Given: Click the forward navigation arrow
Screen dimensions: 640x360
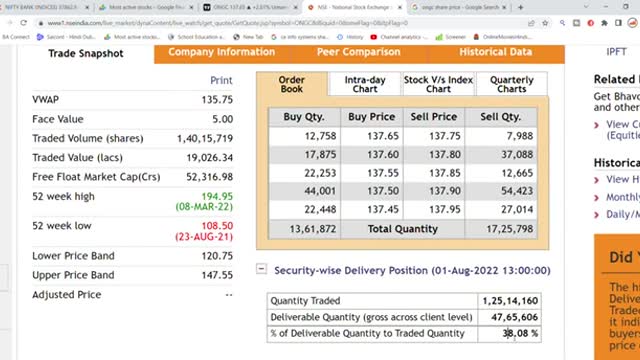Looking at the screenshot, I should 10,23.
